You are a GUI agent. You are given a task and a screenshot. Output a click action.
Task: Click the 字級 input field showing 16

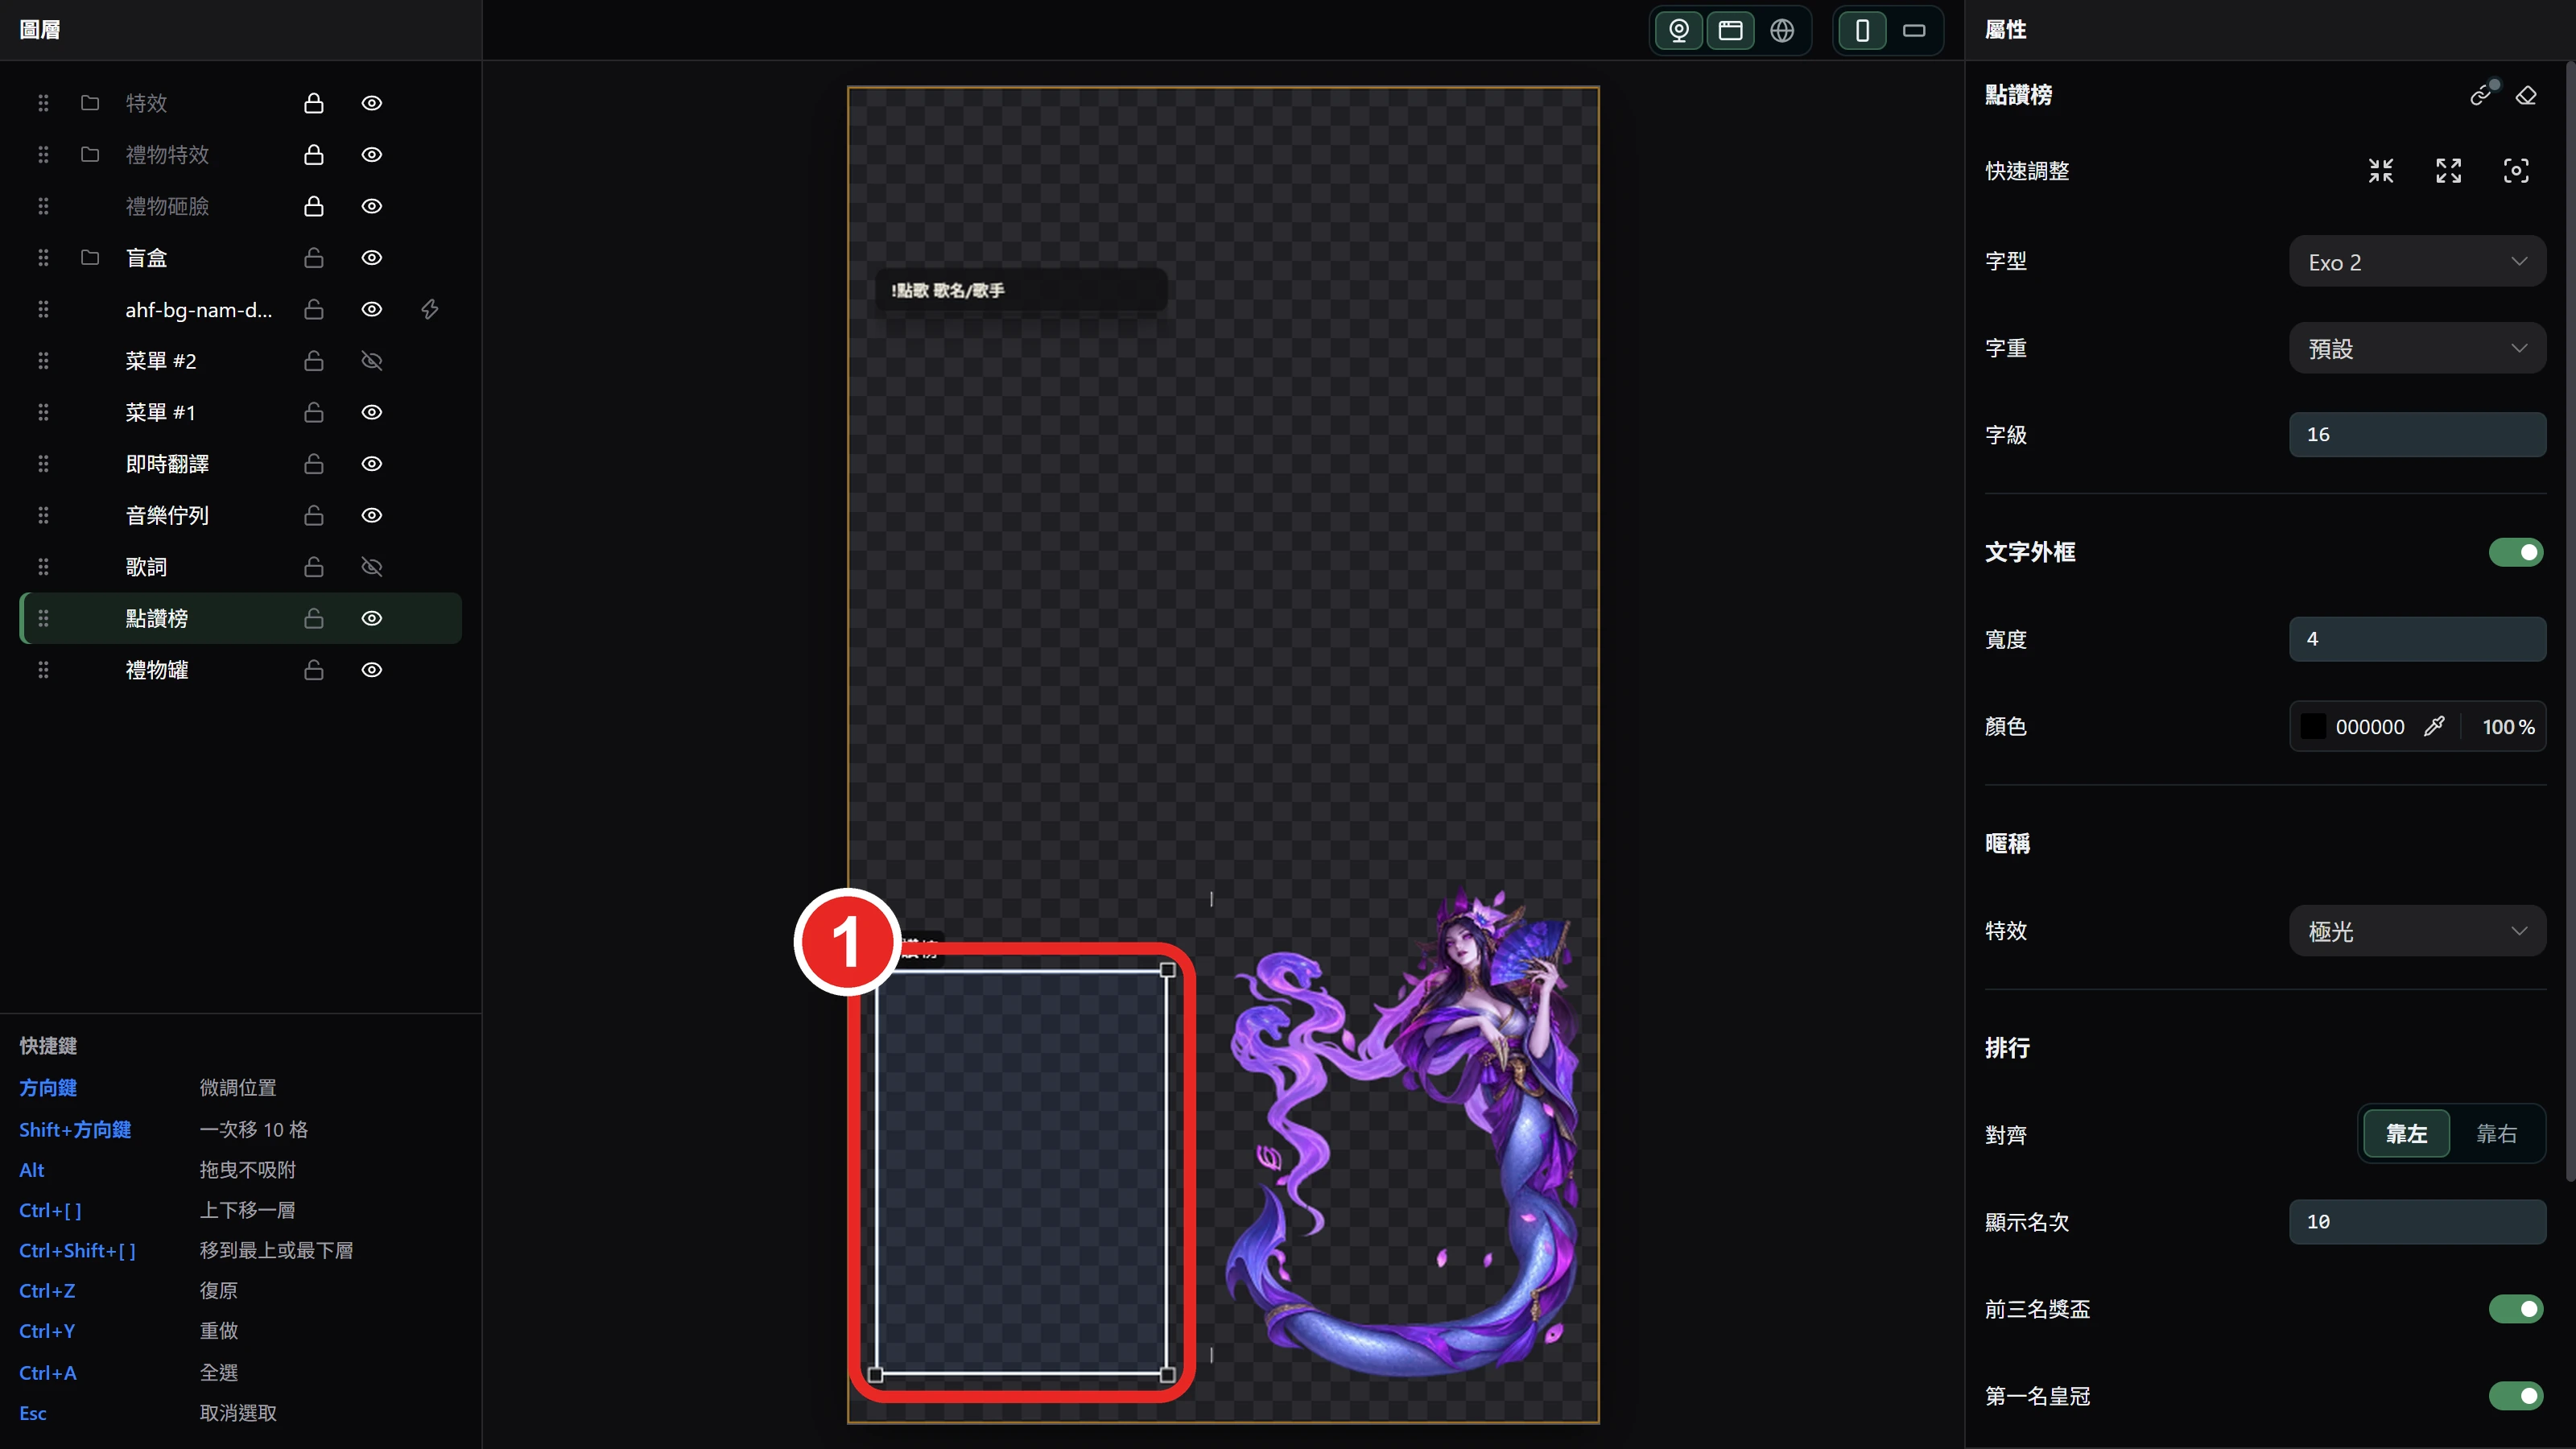tap(2417, 434)
